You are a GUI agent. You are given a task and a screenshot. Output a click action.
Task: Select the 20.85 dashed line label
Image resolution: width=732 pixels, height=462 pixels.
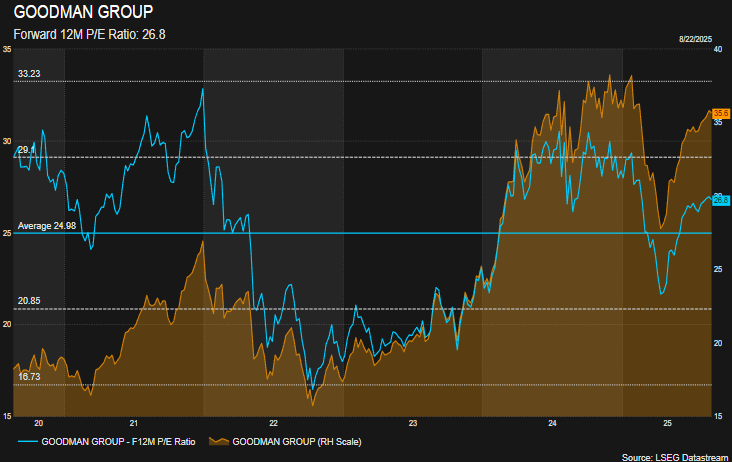point(30,301)
